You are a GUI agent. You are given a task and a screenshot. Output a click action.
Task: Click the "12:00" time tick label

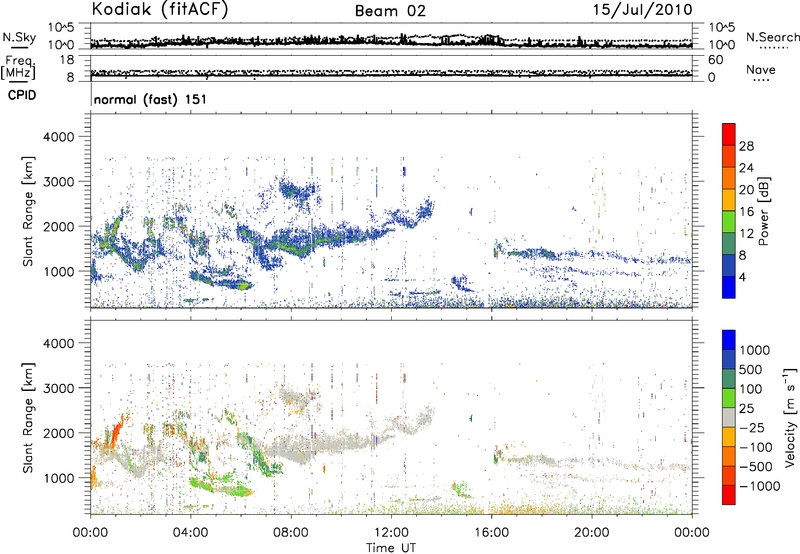(391, 533)
